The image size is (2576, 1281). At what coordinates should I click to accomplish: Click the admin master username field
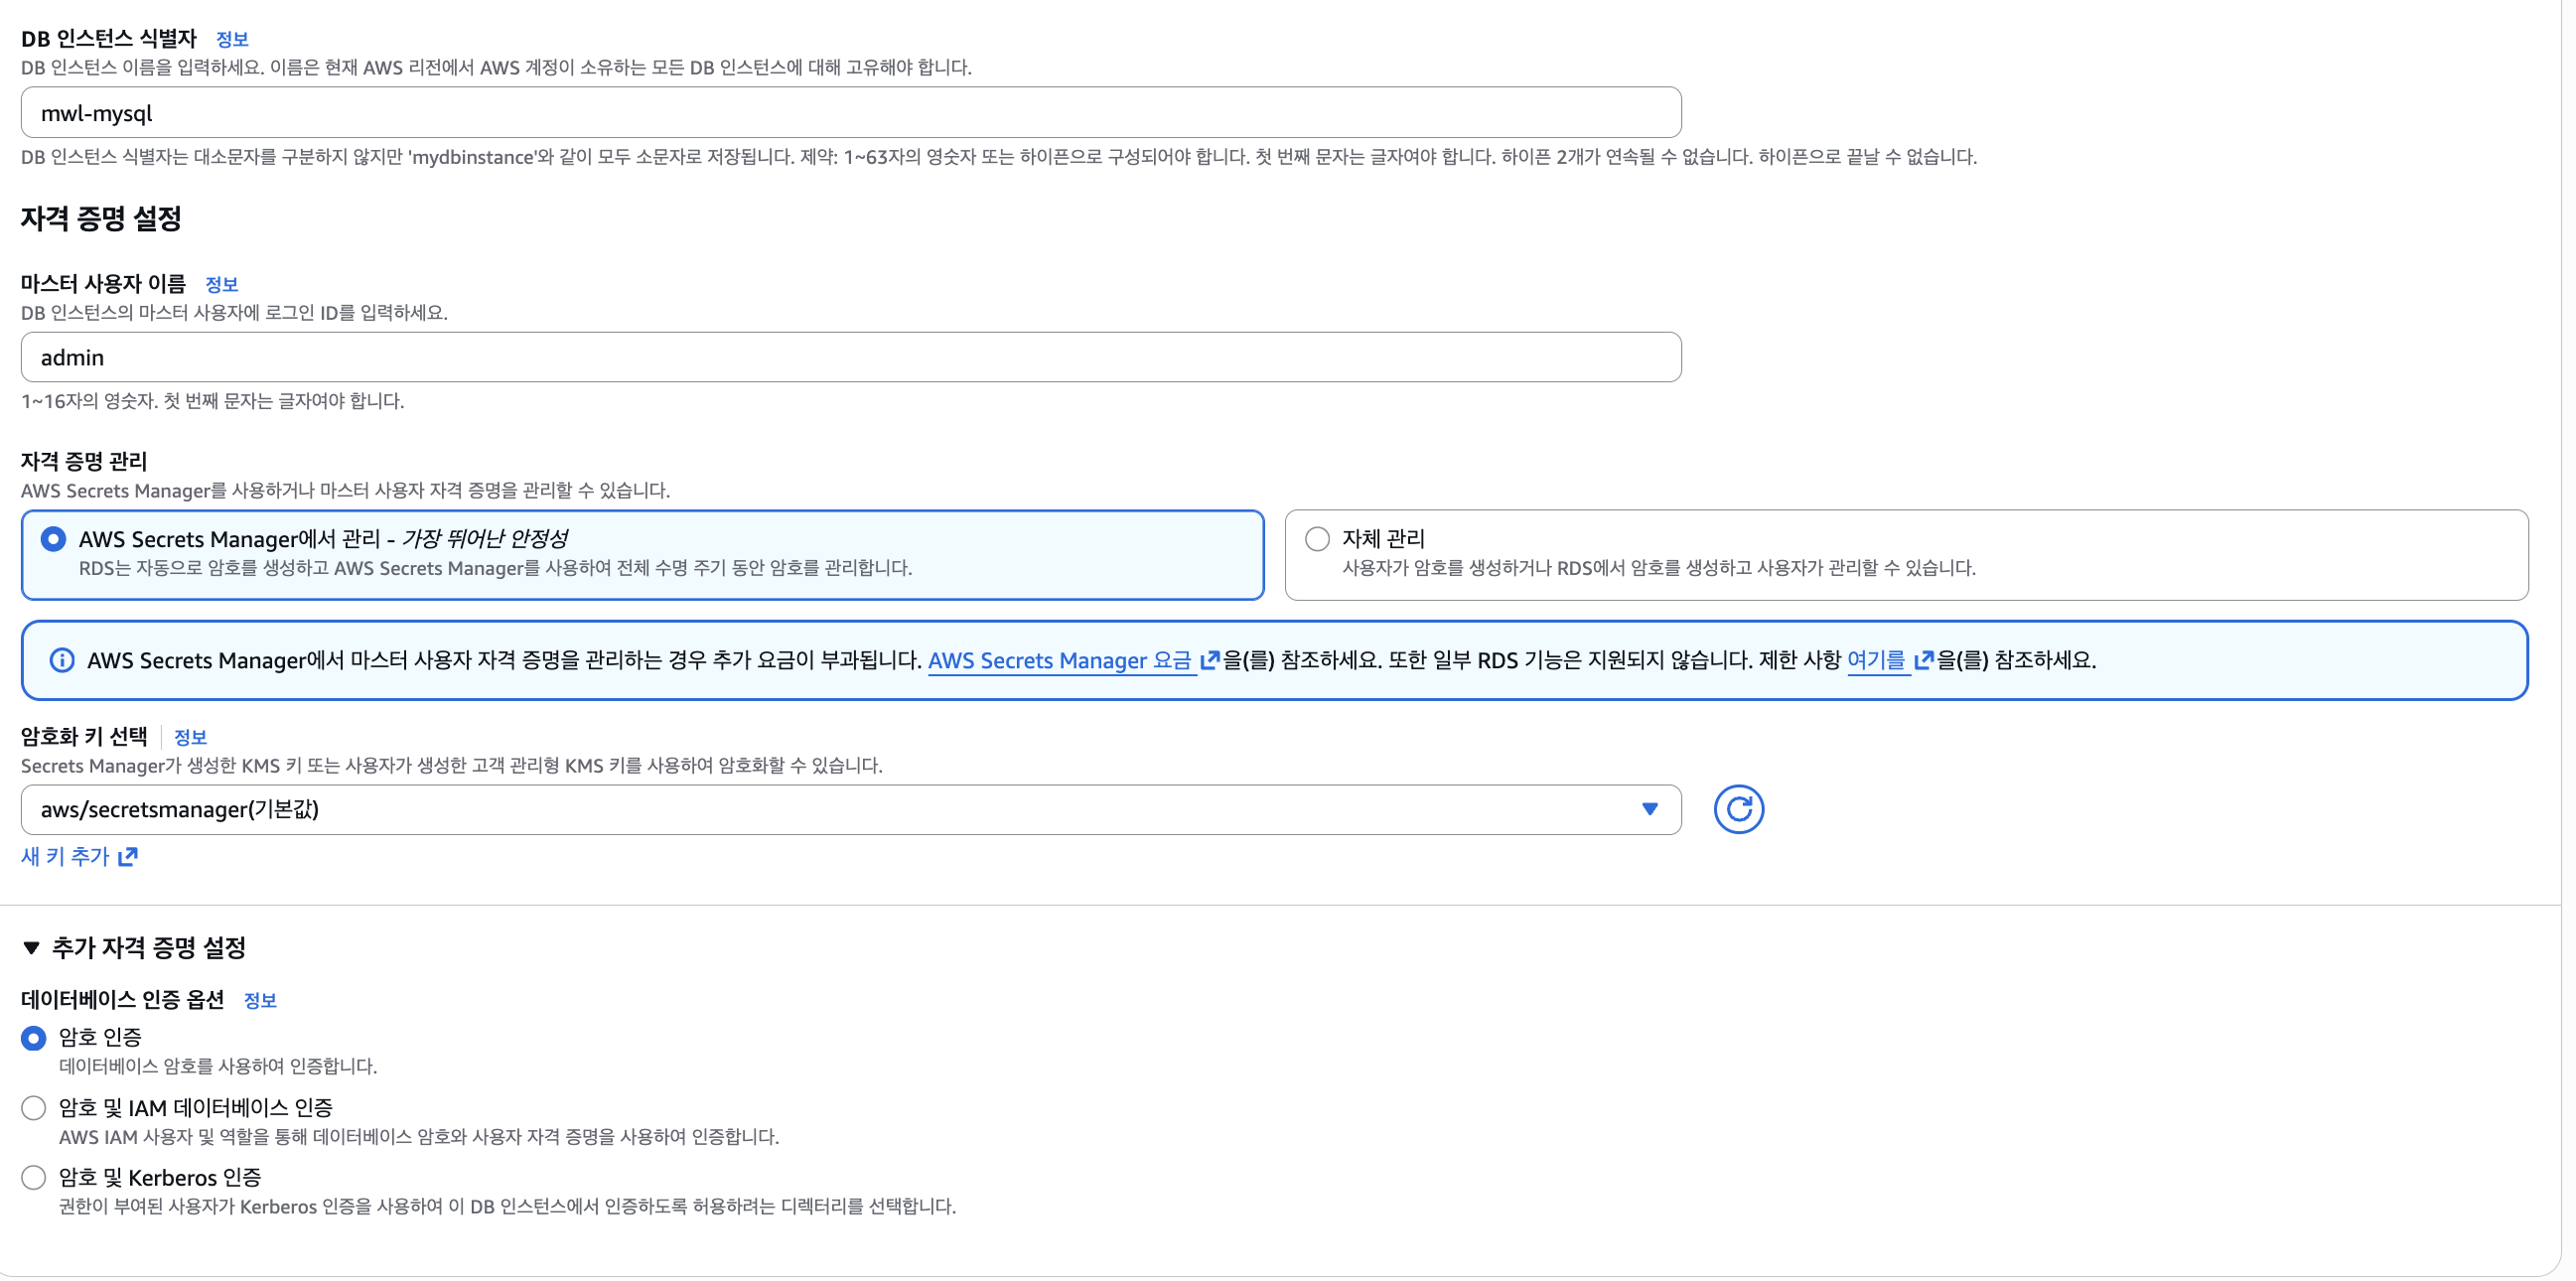[x=850, y=357]
